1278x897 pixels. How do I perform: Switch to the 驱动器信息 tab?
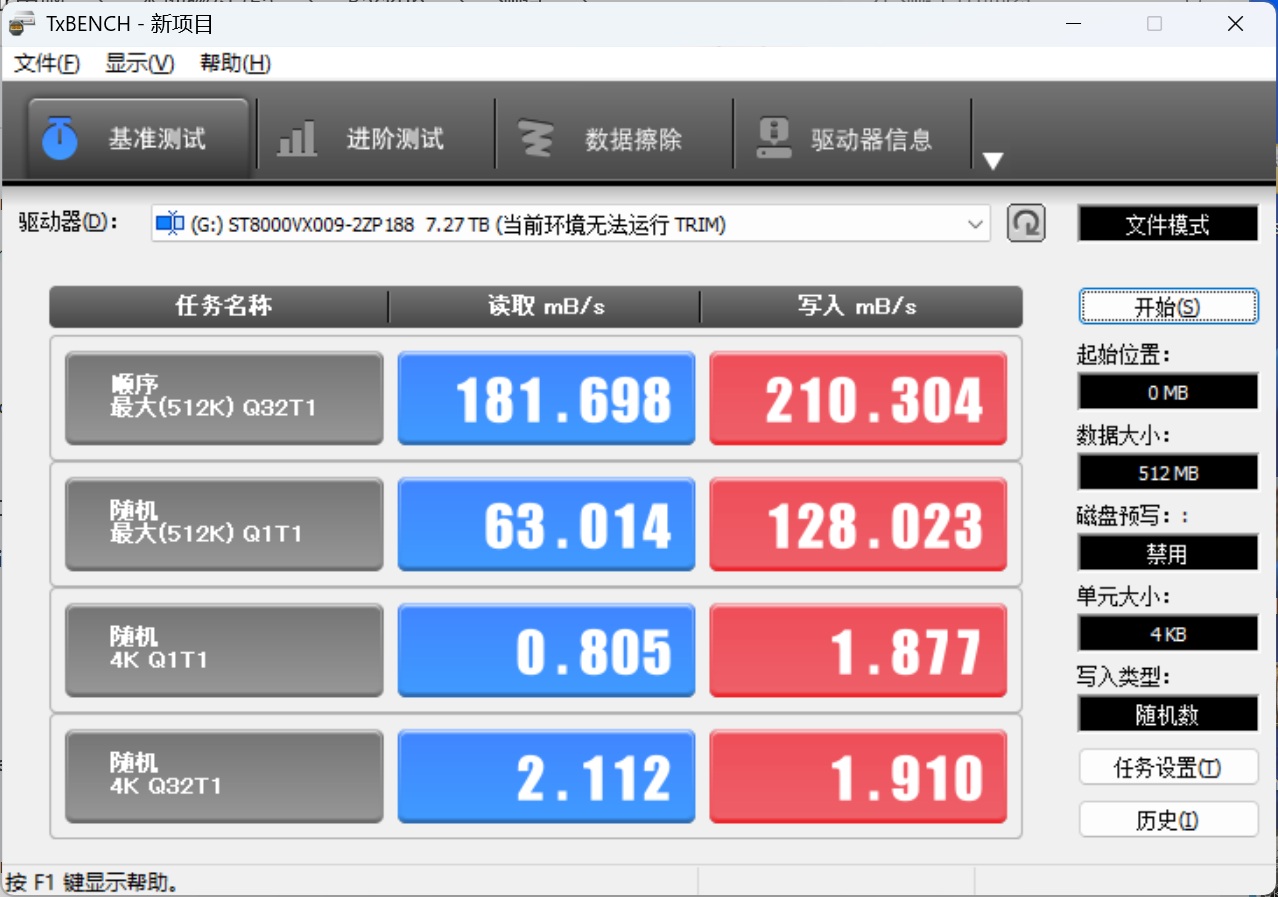pos(852,138)
